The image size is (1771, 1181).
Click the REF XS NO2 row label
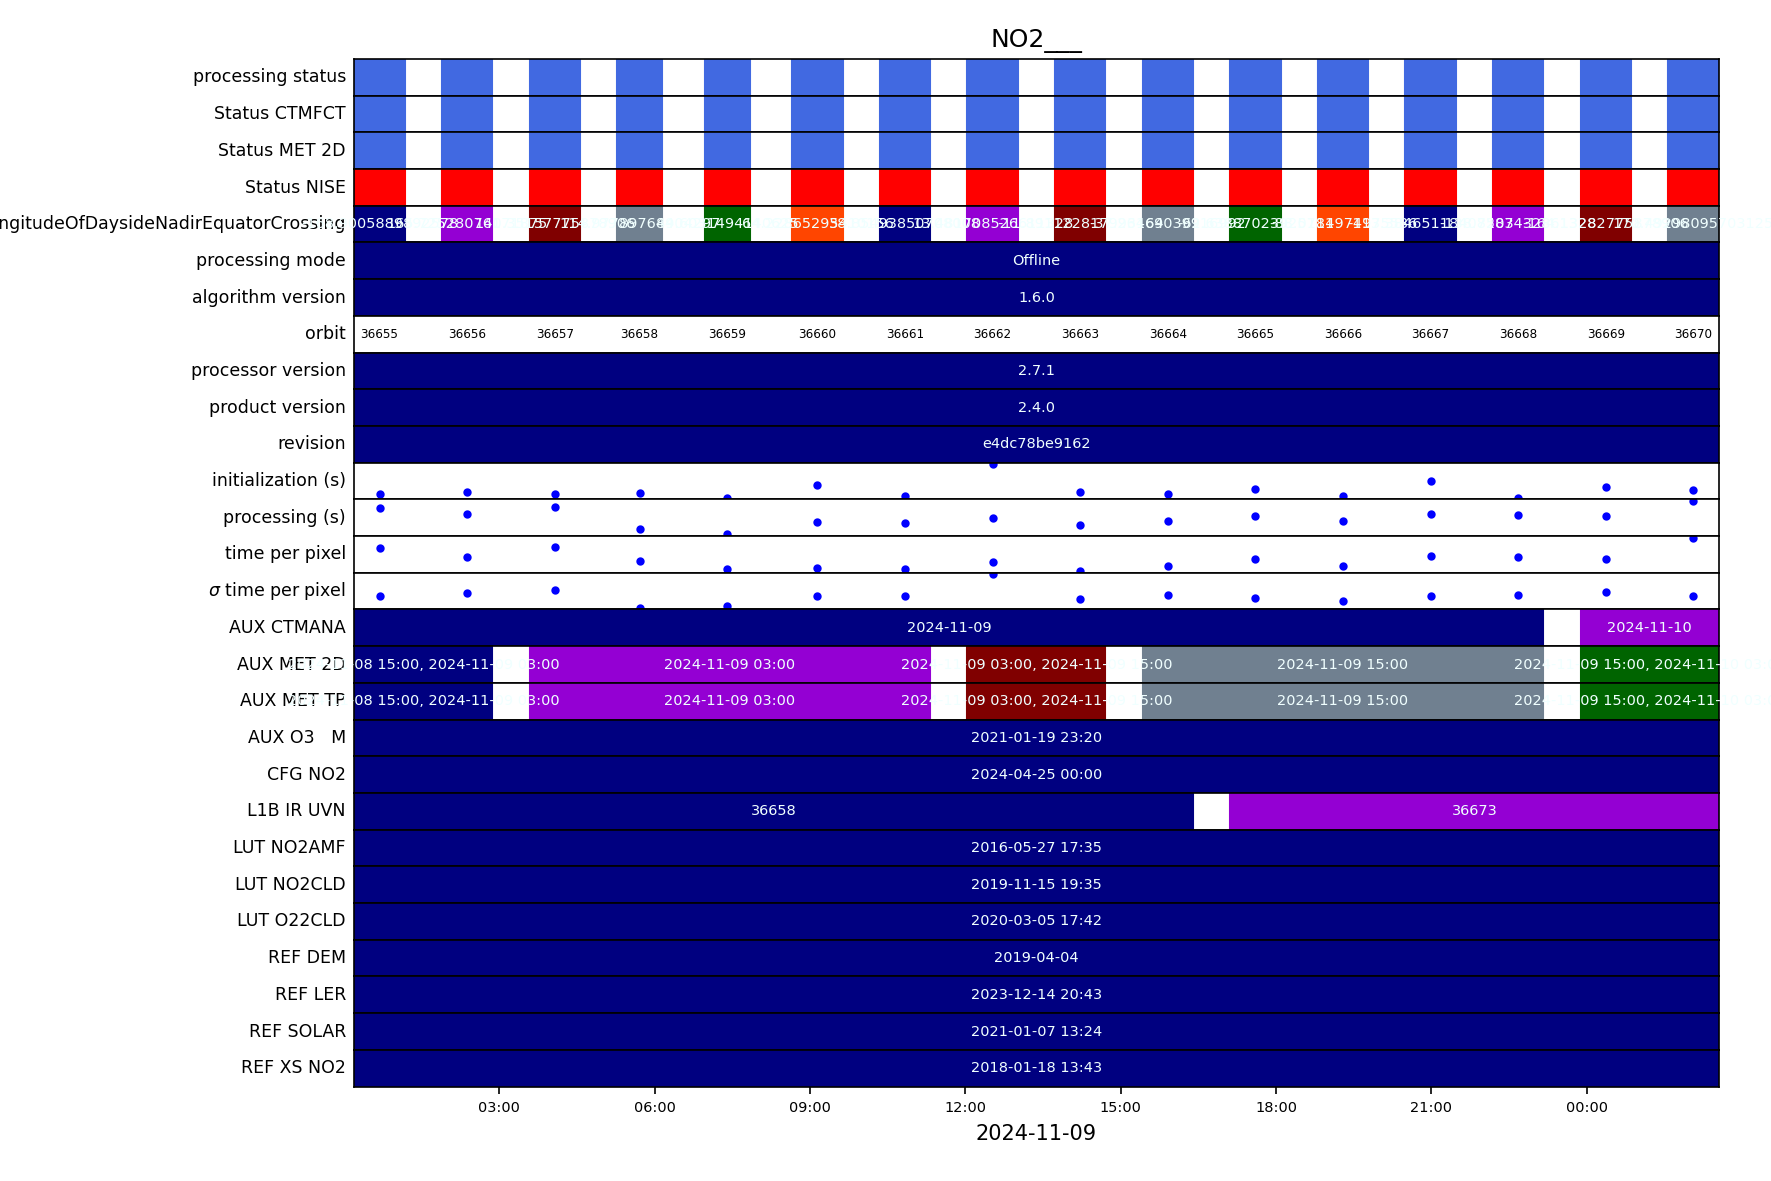[293, 1067]
